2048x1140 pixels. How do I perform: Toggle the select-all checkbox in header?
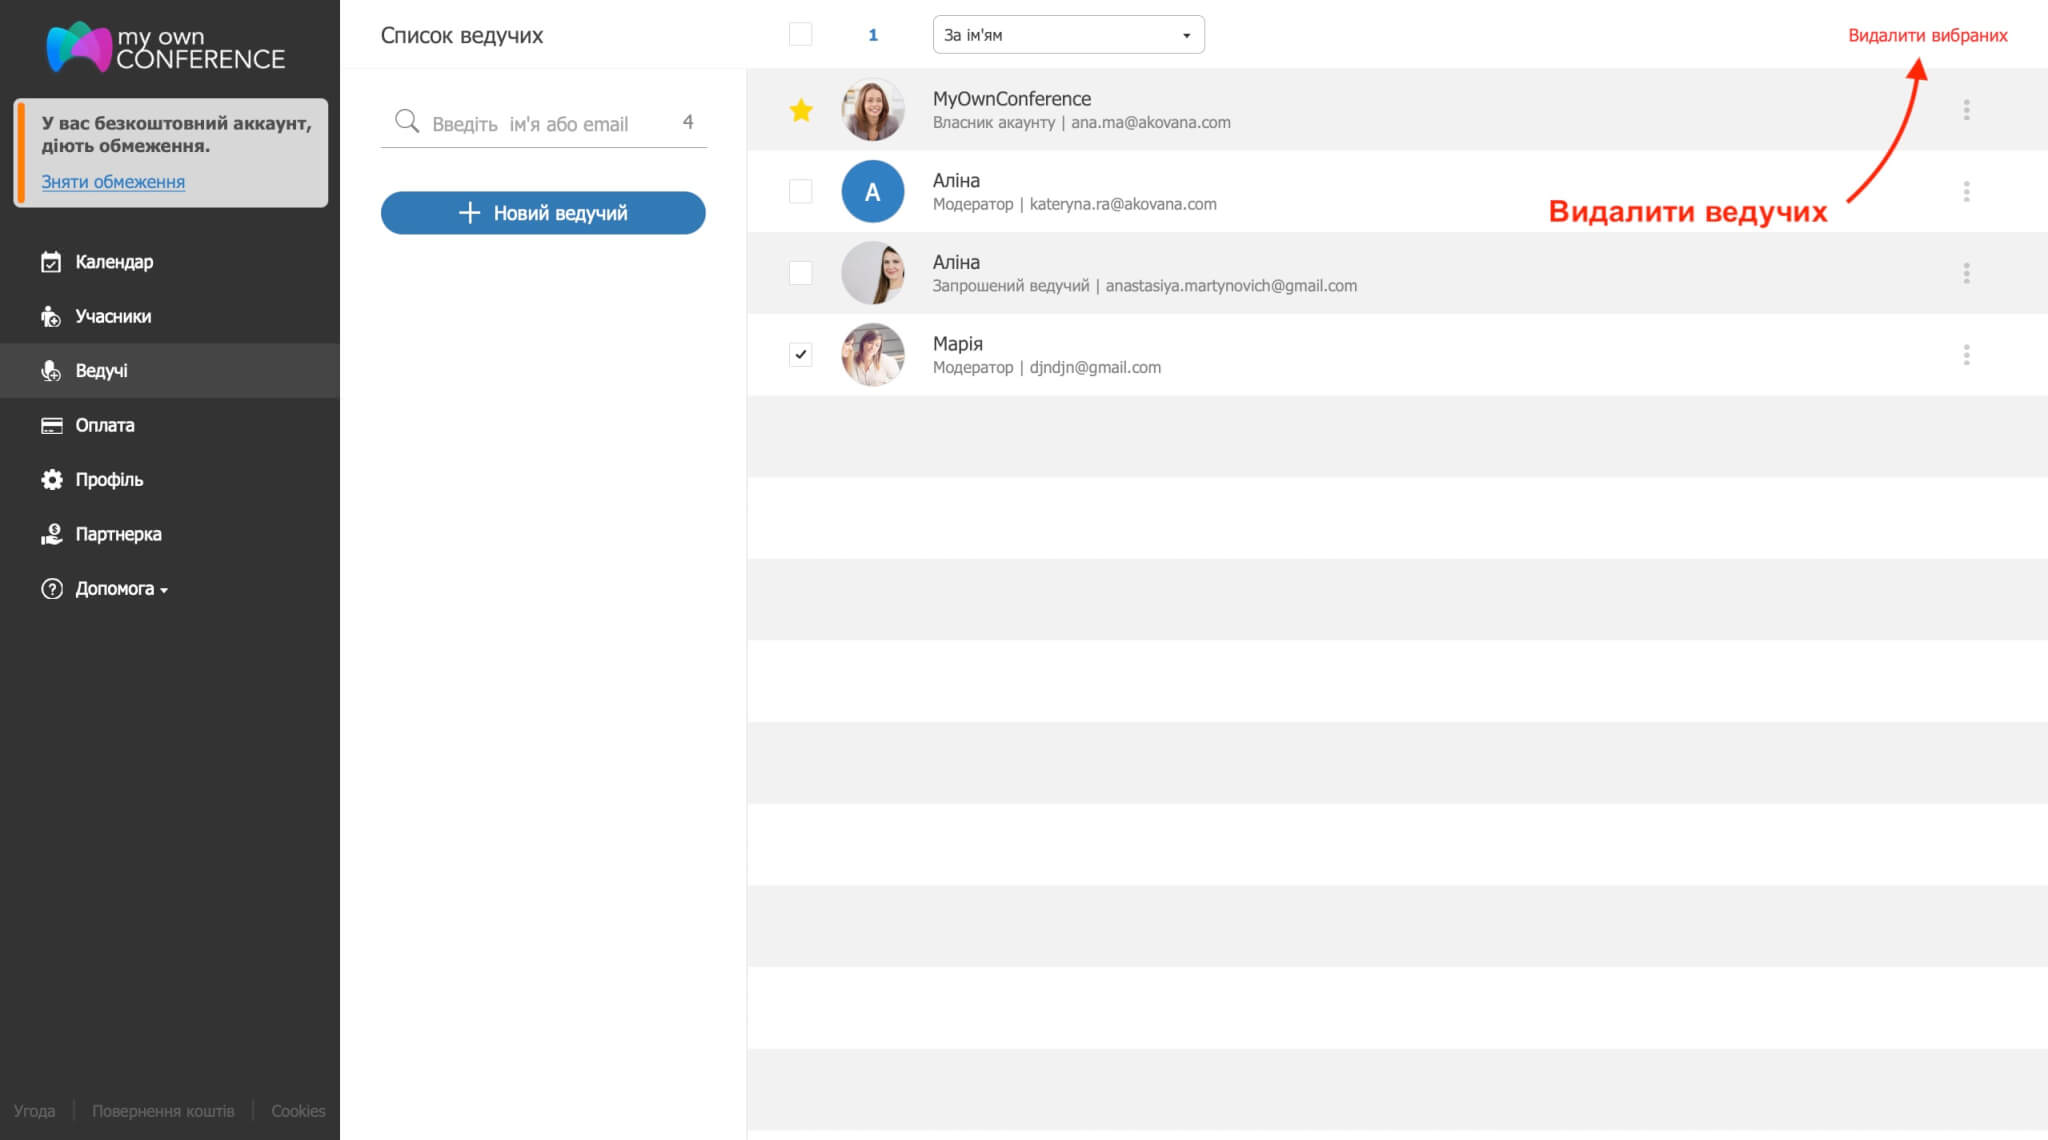pos(801,35)
